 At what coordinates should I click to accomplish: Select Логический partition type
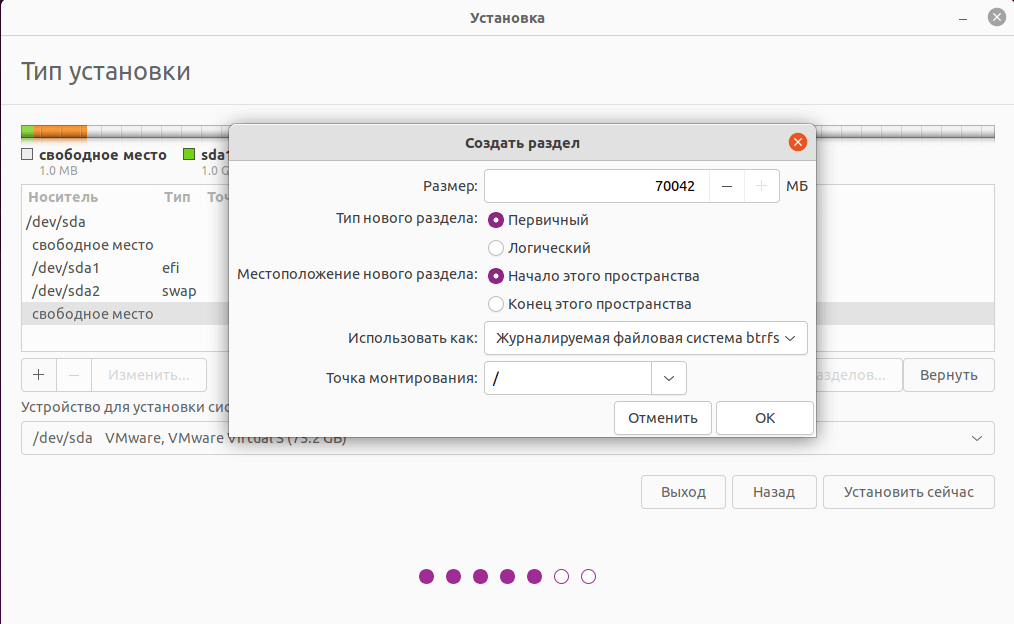496,248
